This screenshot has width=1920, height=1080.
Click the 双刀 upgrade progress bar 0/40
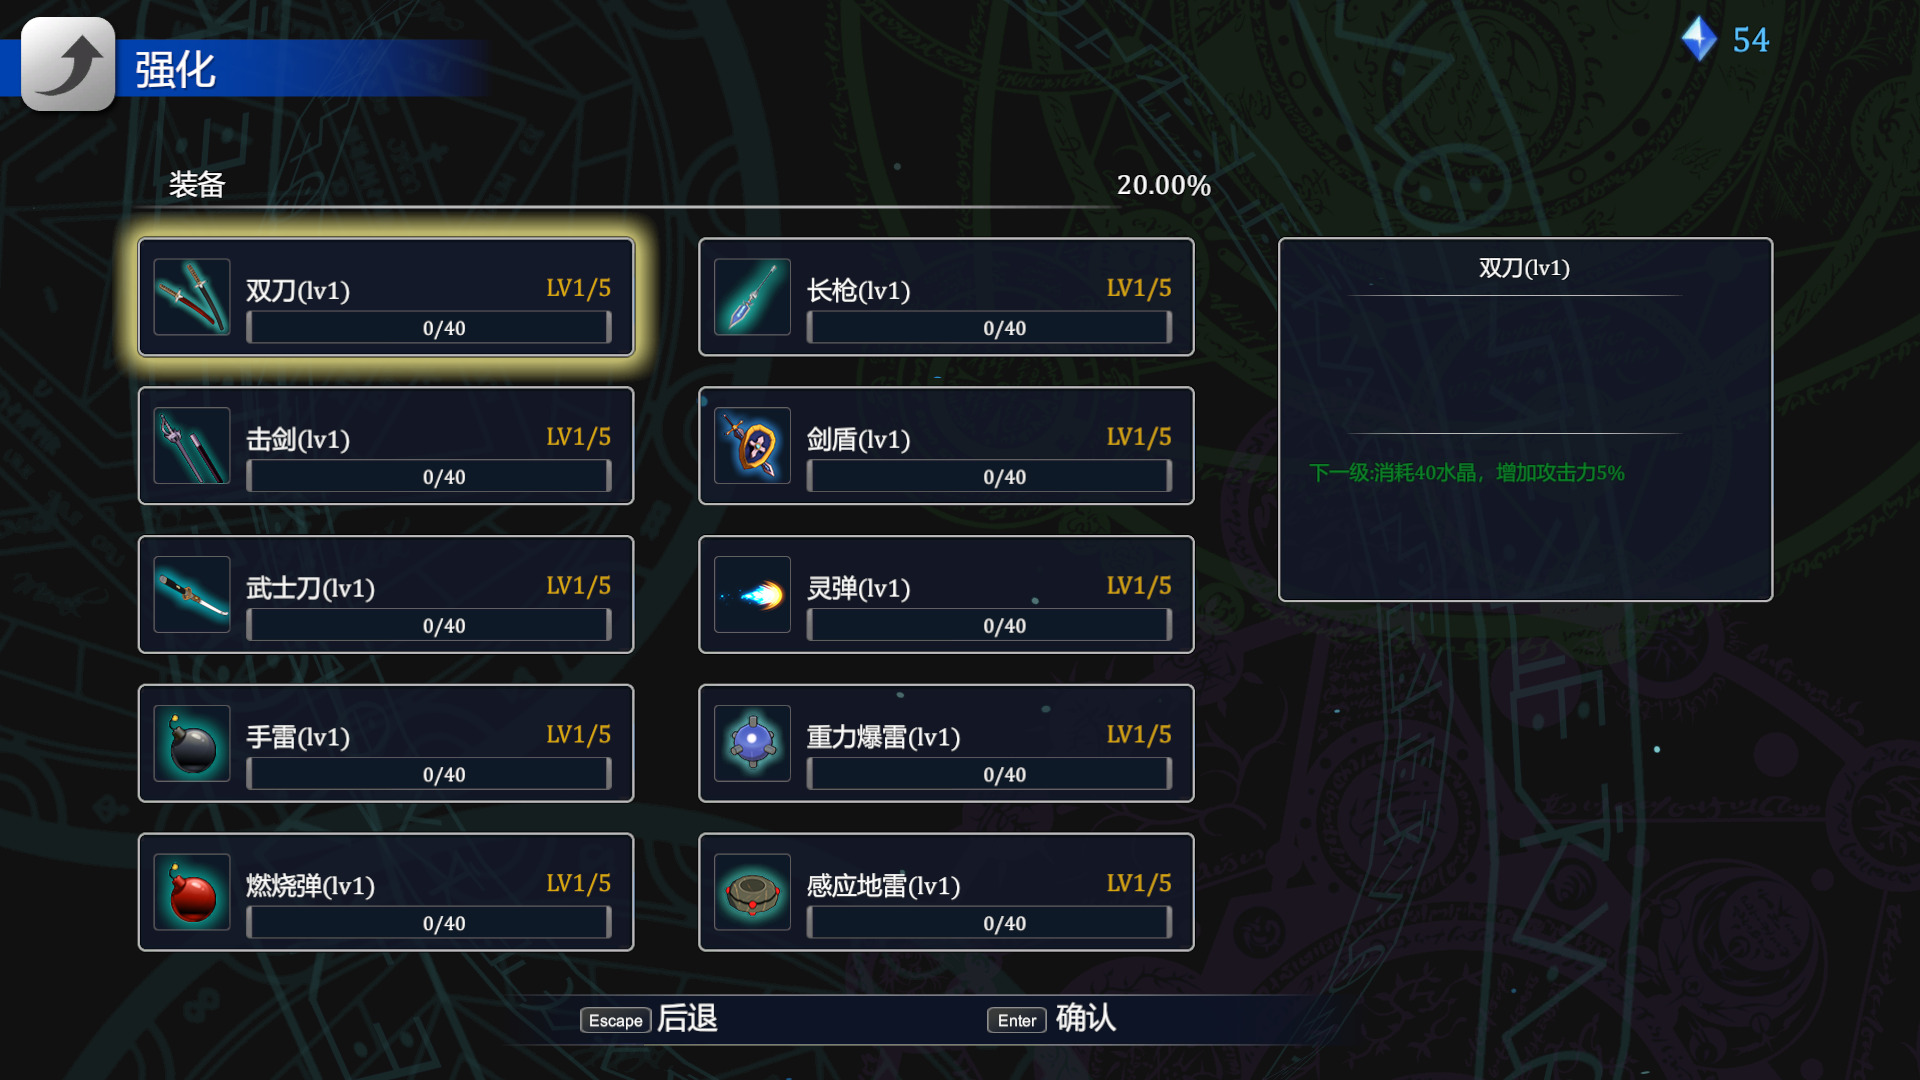[x=429, y=328]
